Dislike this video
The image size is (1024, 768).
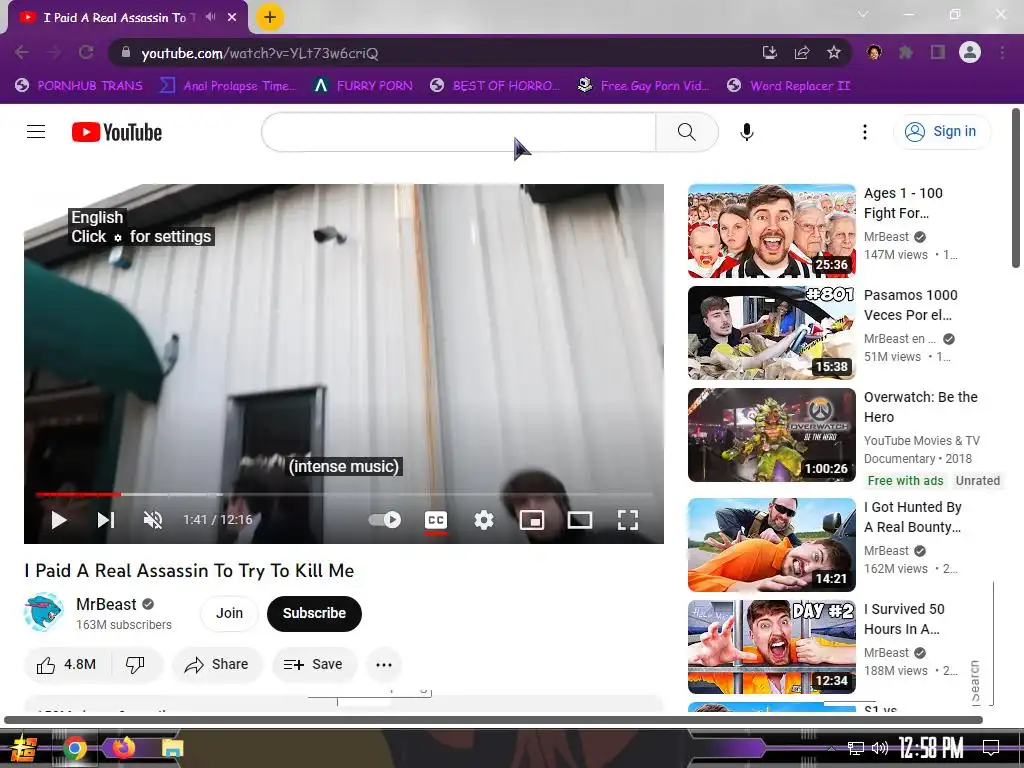coord(135,665)
